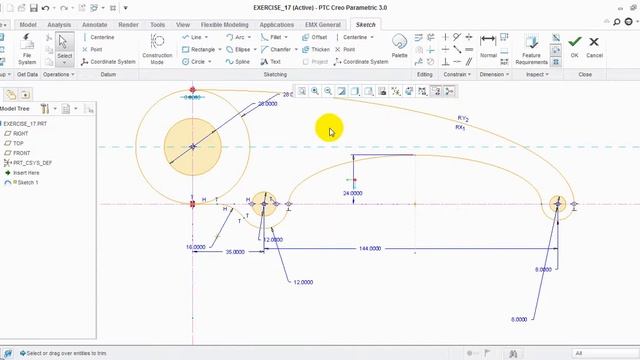Click Zoom In icon in graphics toolbar

pos(315,91)
